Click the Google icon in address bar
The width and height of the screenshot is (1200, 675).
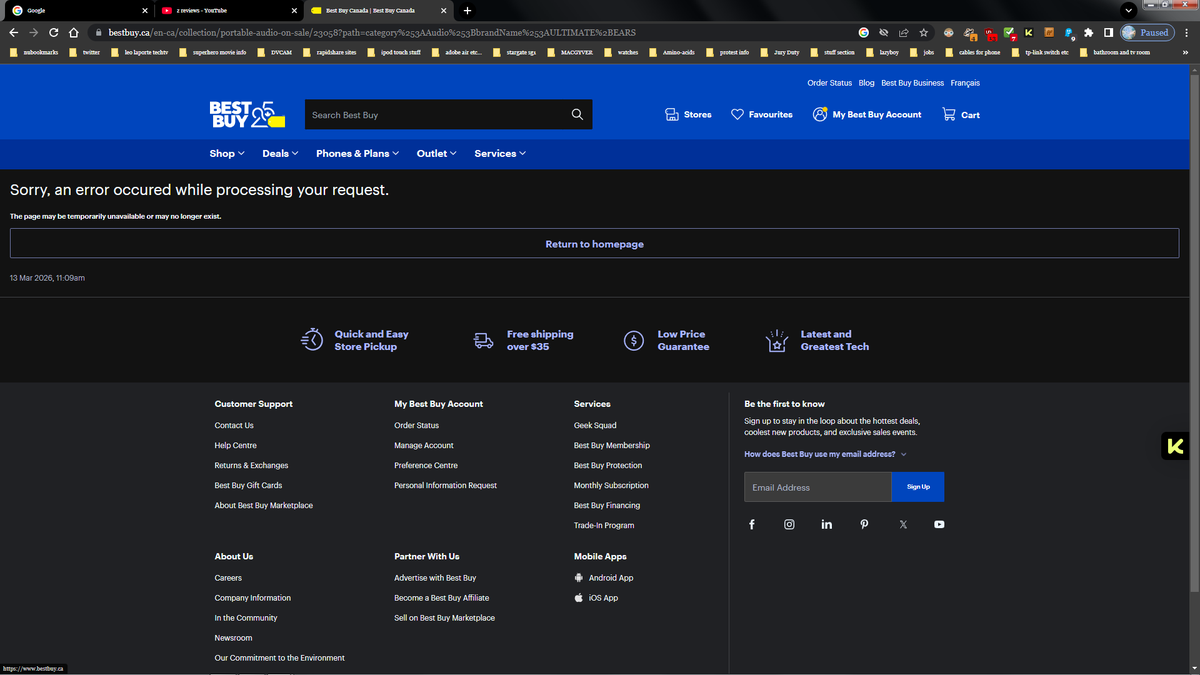(x=864, y=32)
